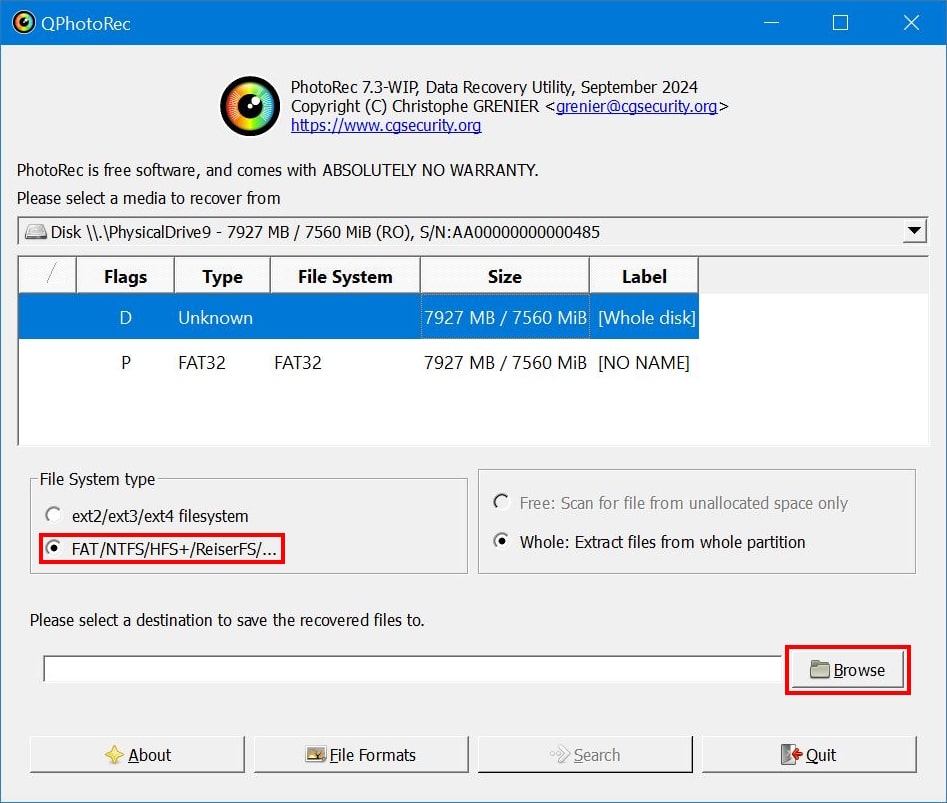Click the [Whole disk] label cell
Viewport: 947px width, 803px height.
tap(646, 318)
